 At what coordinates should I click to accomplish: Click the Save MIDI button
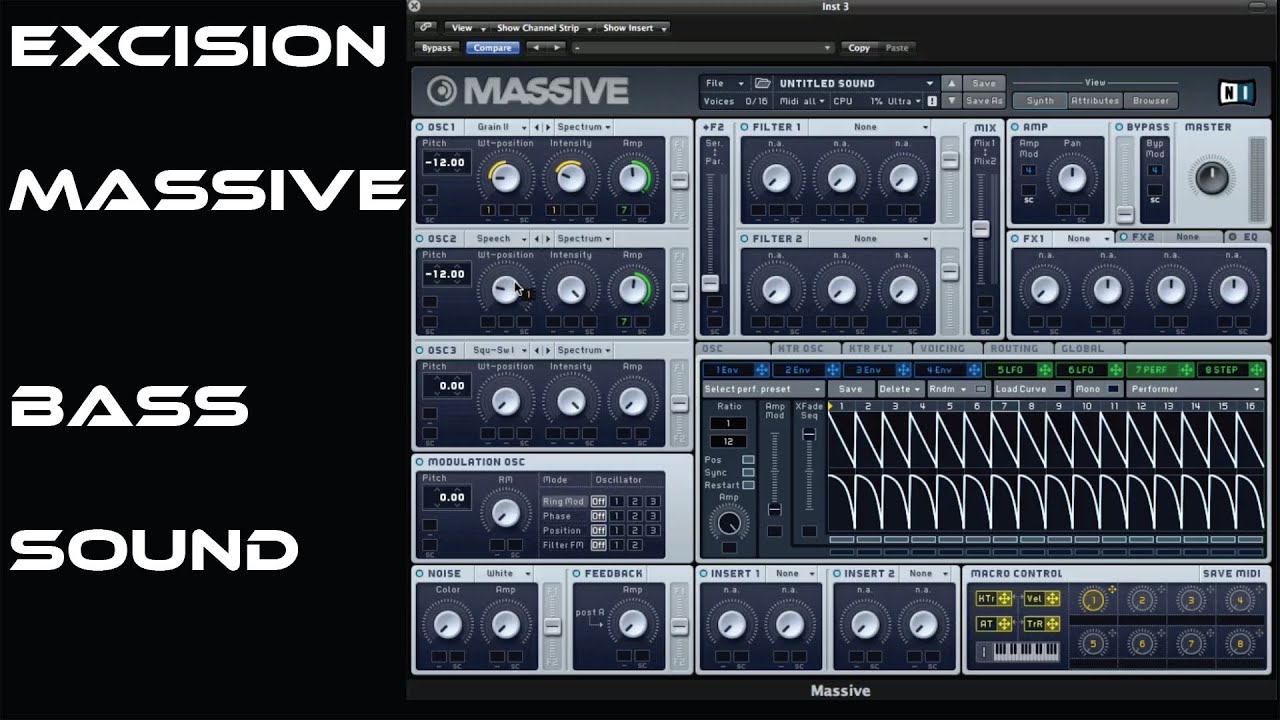(x=1232, y=574)
